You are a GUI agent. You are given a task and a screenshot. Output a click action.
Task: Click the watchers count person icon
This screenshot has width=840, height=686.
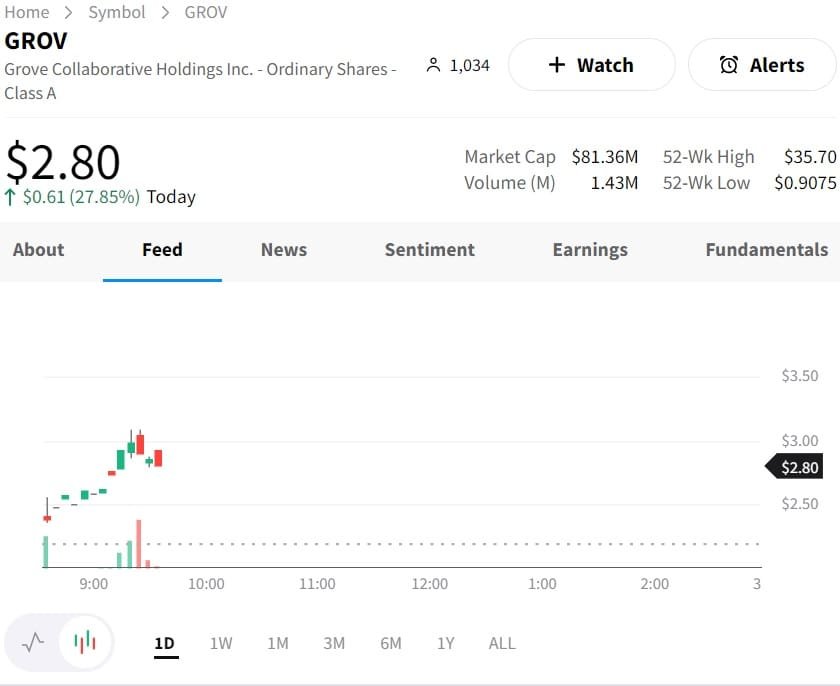[433, 64]
